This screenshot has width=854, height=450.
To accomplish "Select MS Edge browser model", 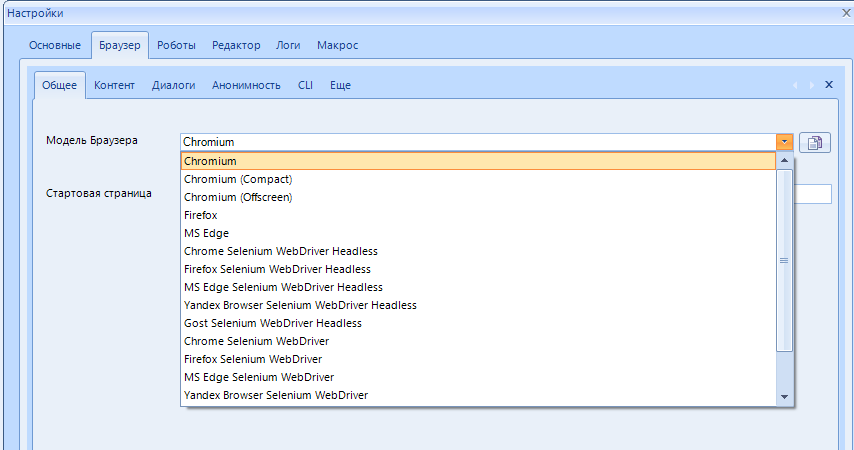I will pos(478,233).
